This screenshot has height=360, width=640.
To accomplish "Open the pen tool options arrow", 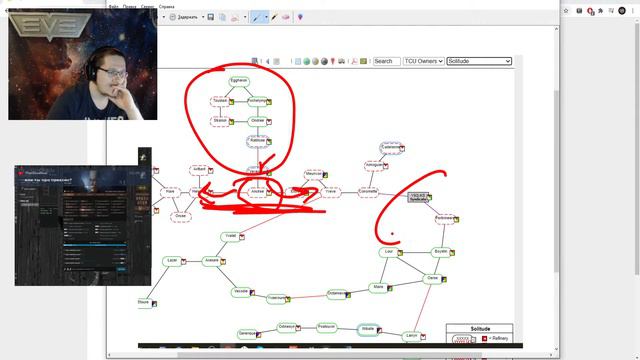I will 266,17.
